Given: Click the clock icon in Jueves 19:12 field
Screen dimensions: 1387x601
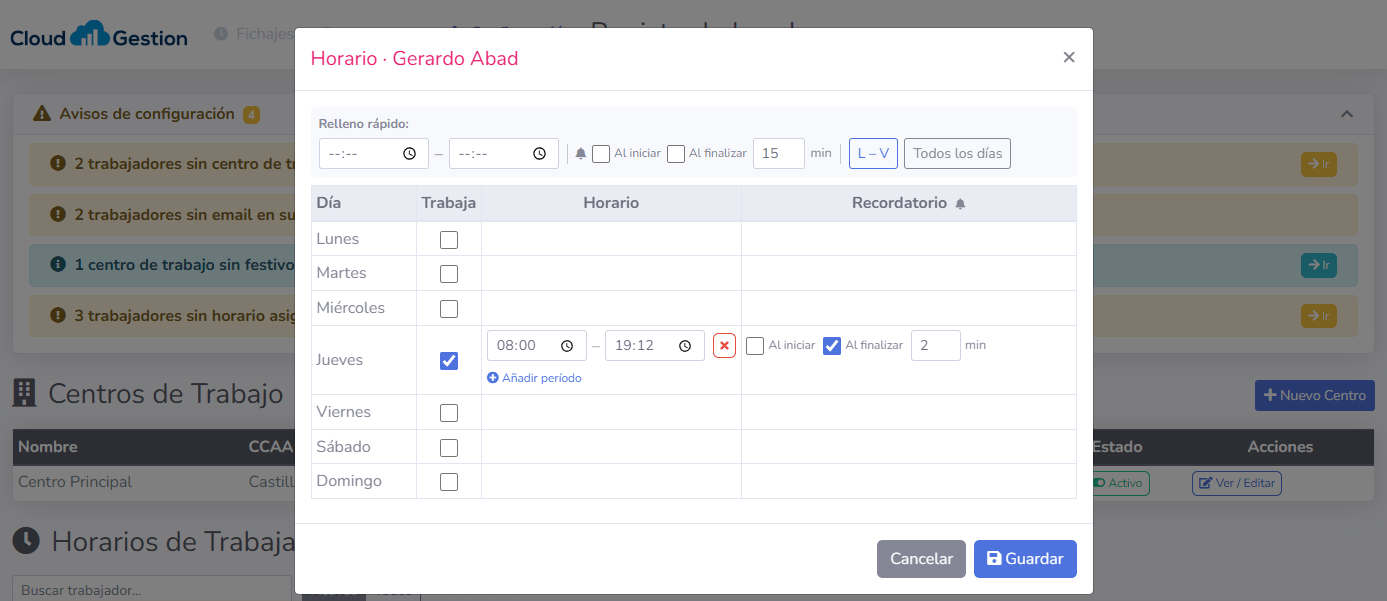Looking at the screenshot, I should coord(685,346).
